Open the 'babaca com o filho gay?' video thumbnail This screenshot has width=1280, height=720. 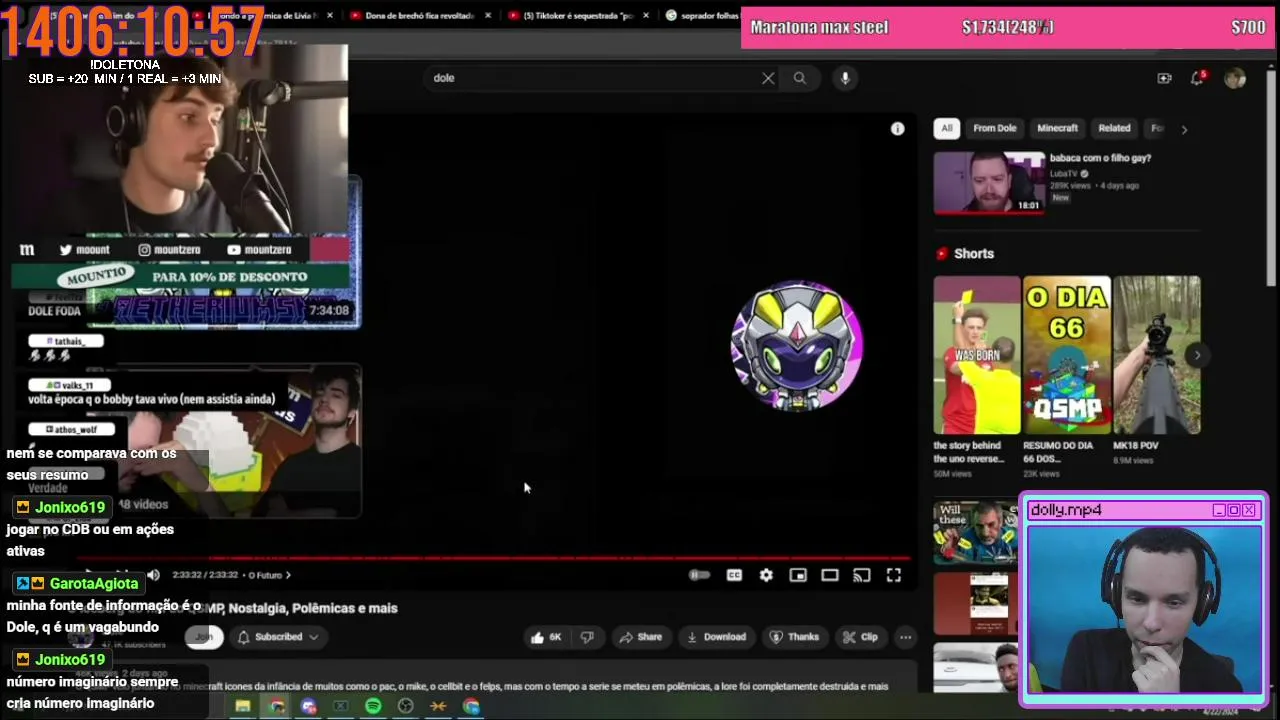(989, 182)
